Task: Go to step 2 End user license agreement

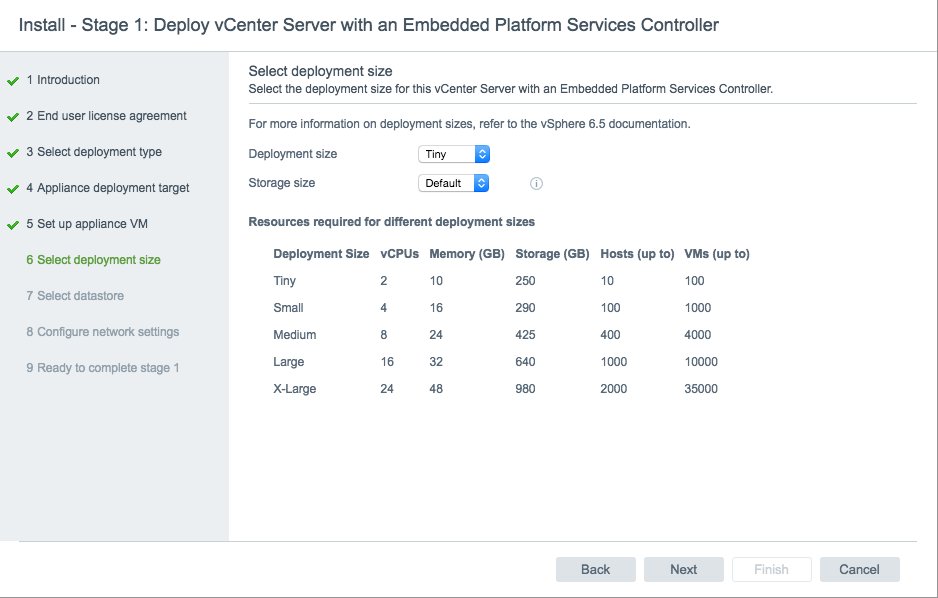Action: coord(106,116)
